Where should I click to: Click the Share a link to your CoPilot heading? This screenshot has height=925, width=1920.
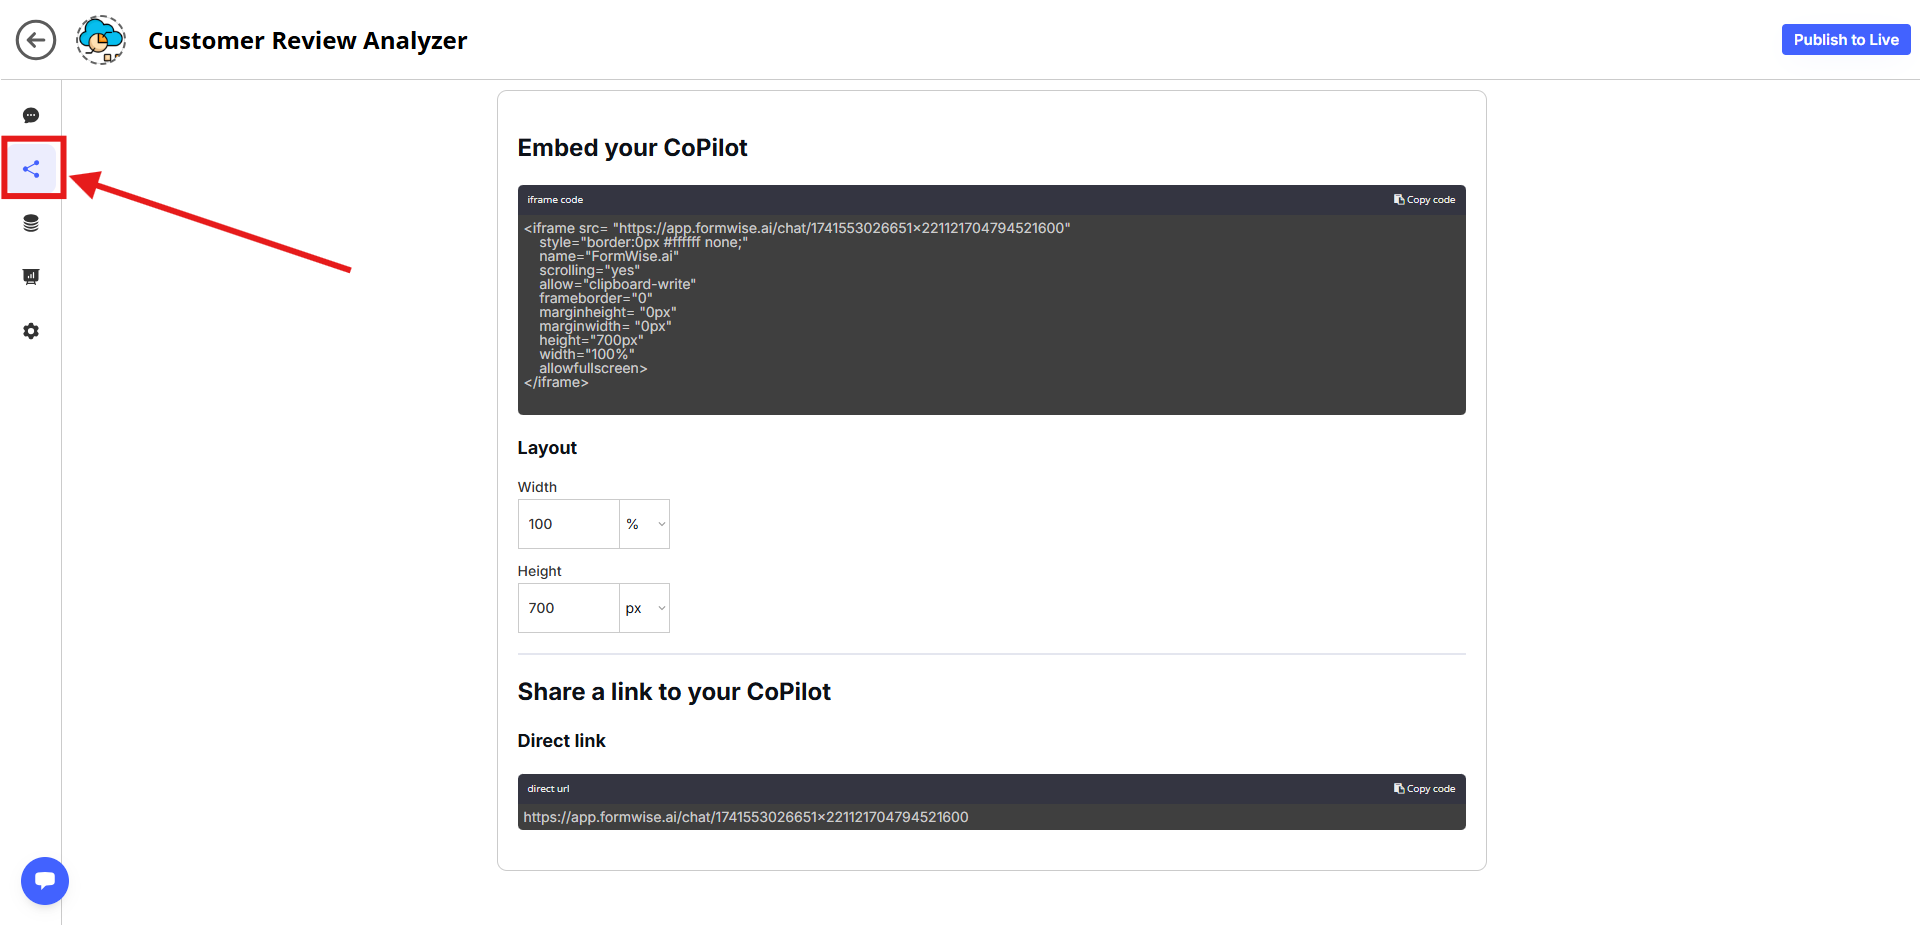tap(674, 692)
